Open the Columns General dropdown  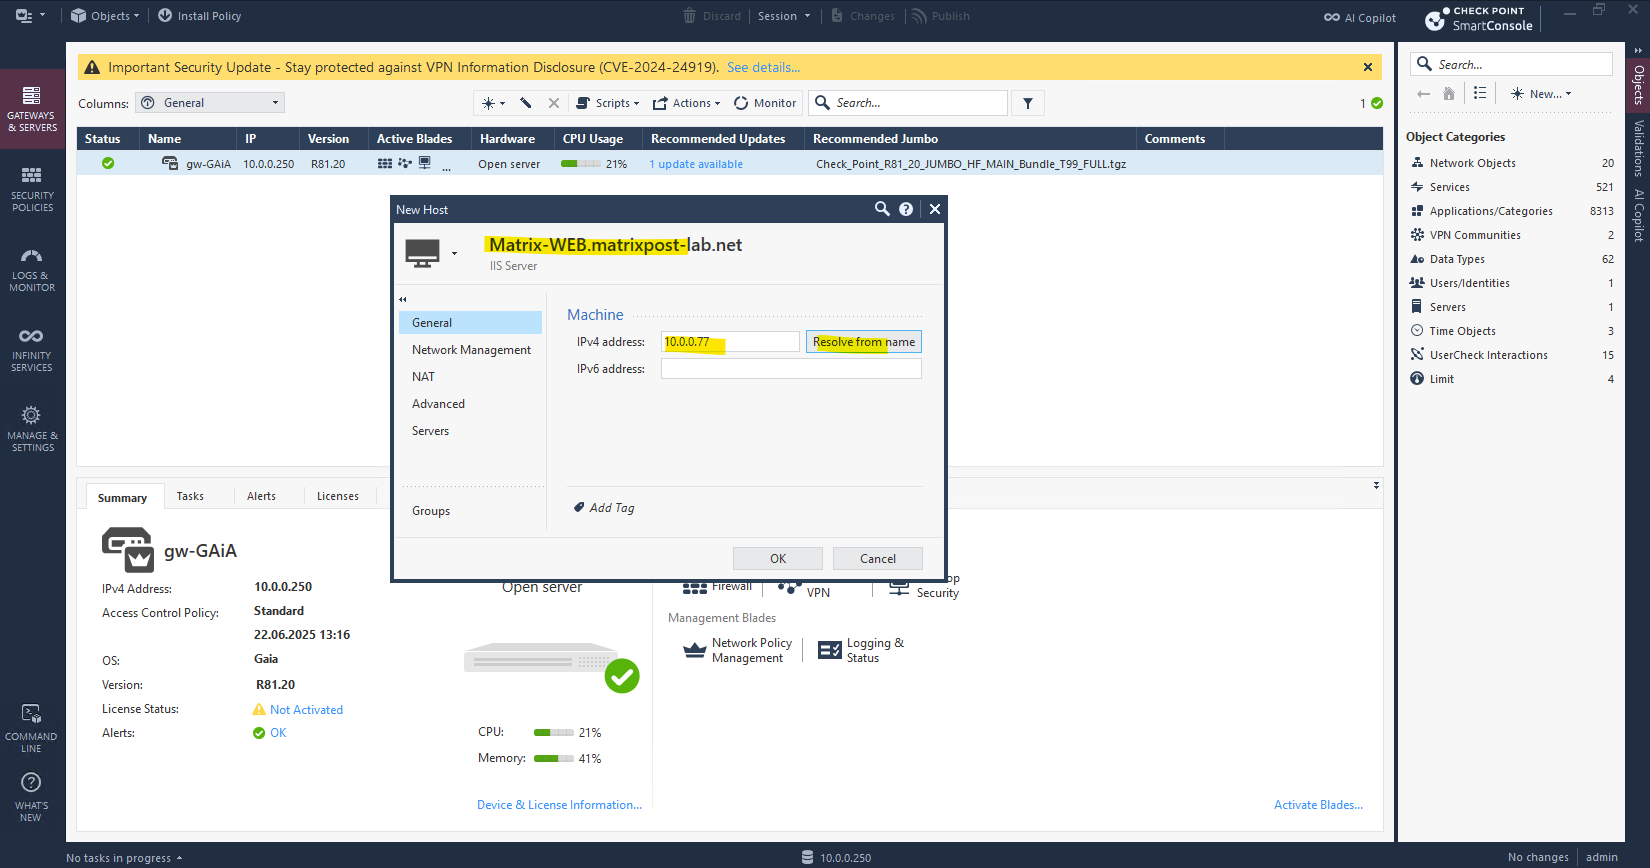pyautogui.click(x=210, y=103)
